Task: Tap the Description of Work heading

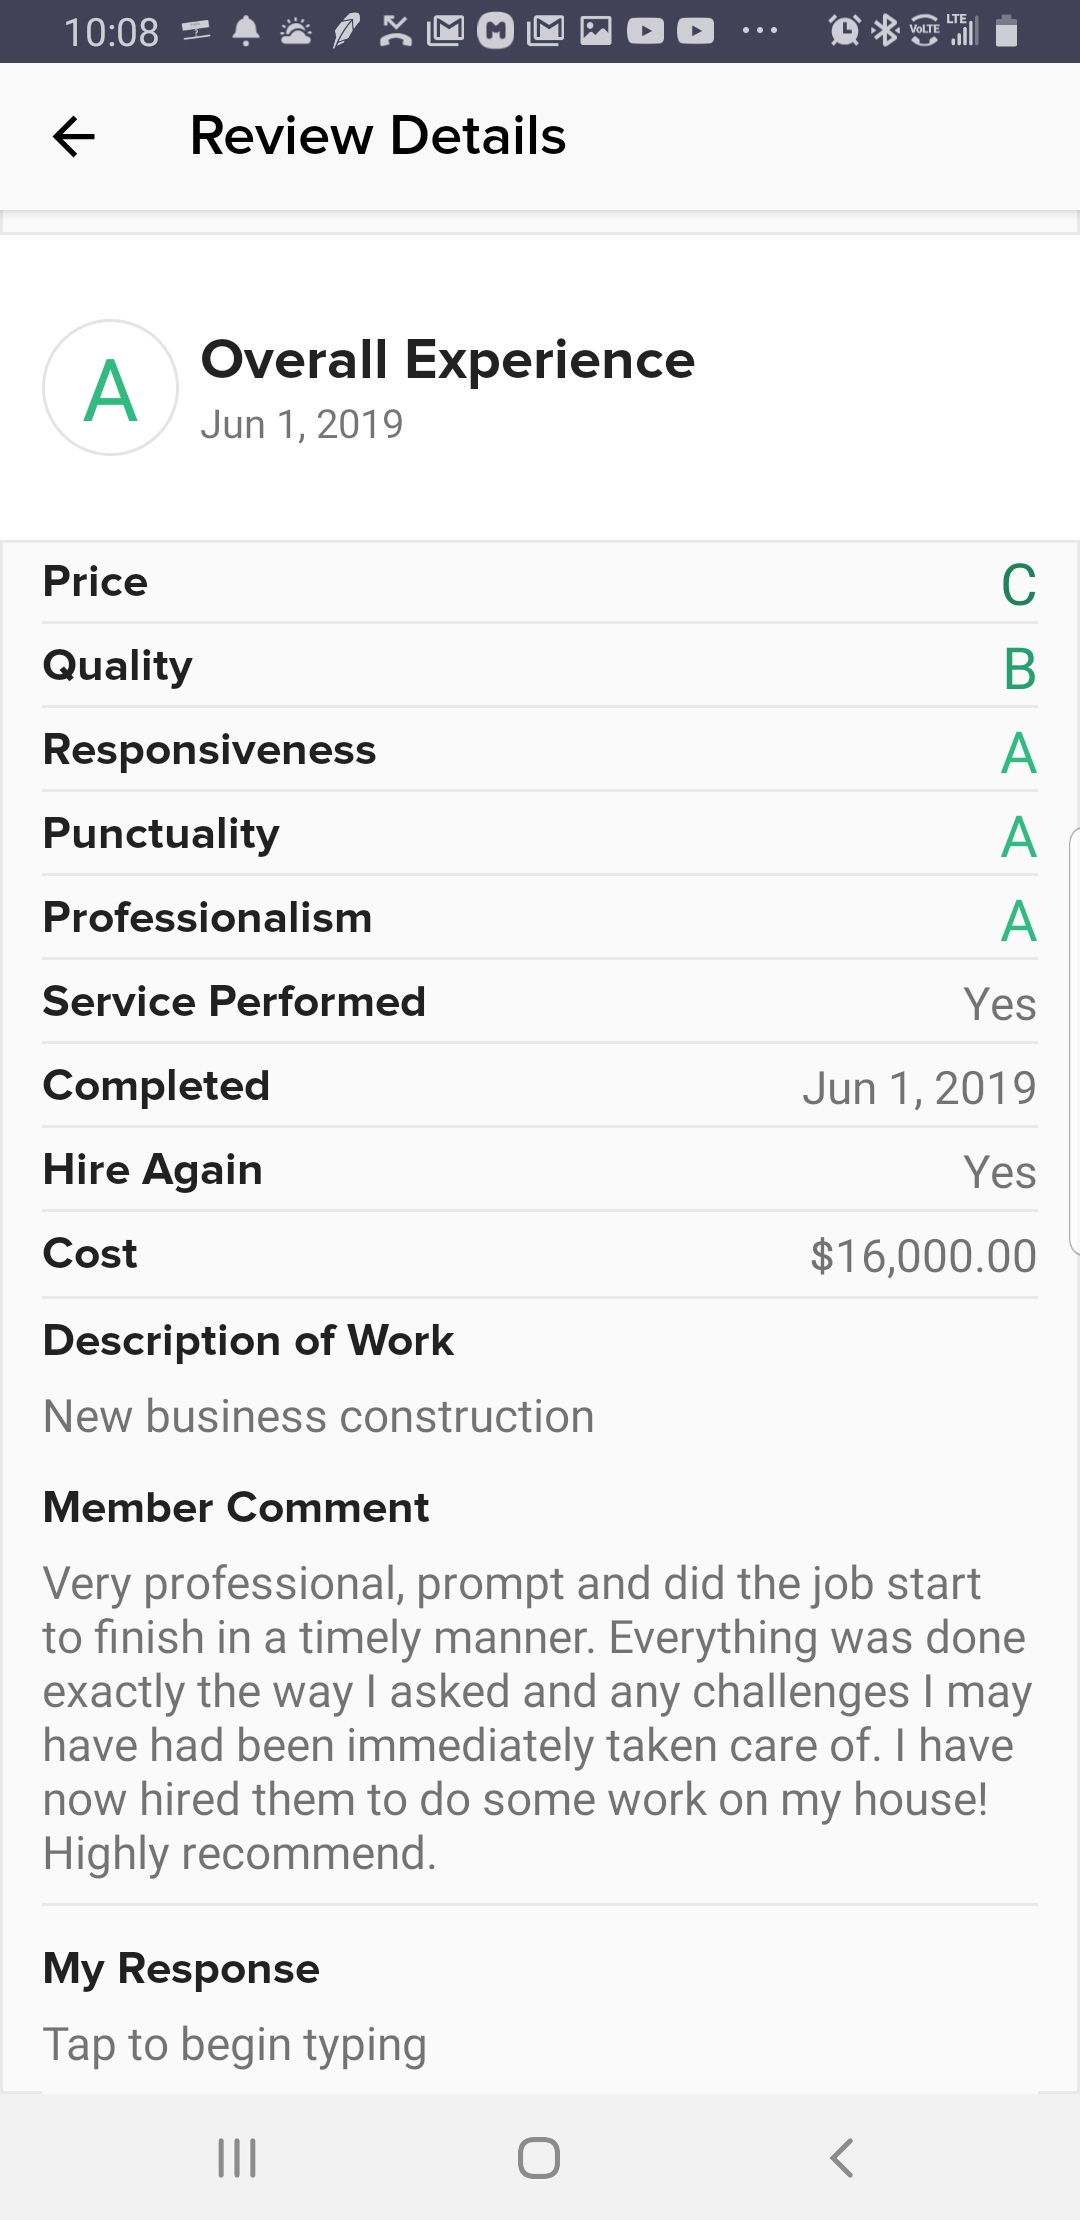Action: [248, 1341]
